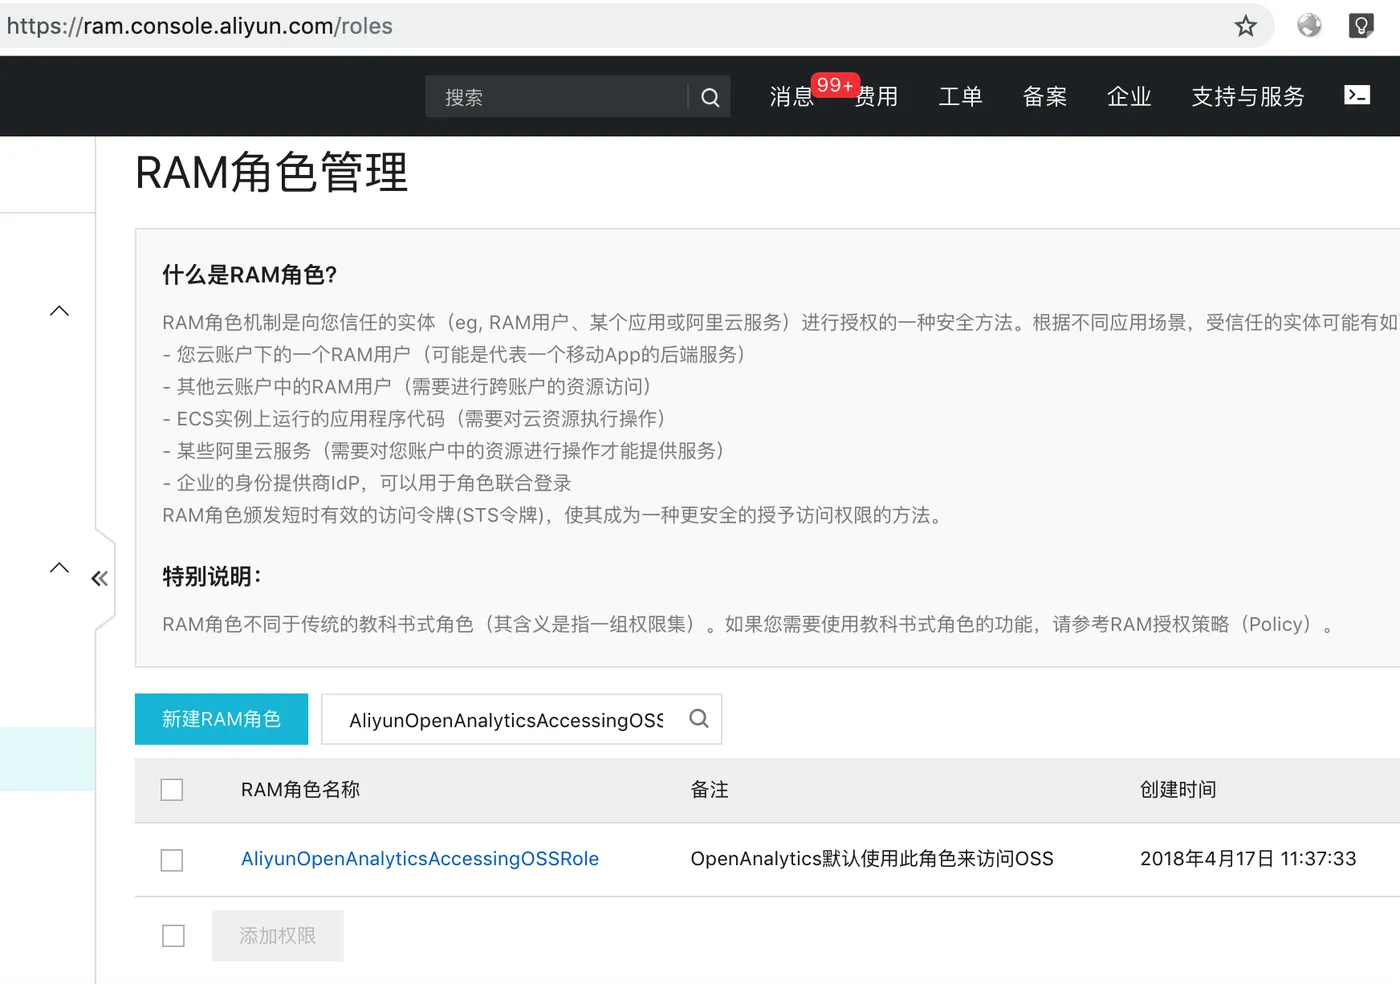Open the AliyunOpenAnalyticsAccessingOSSRole link
1400x984 pixels.
pyautogui.click(x=420, y=859)
